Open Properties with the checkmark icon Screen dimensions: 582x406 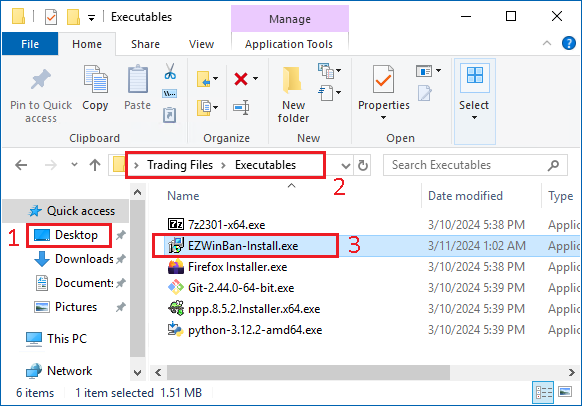pos(383,79)
